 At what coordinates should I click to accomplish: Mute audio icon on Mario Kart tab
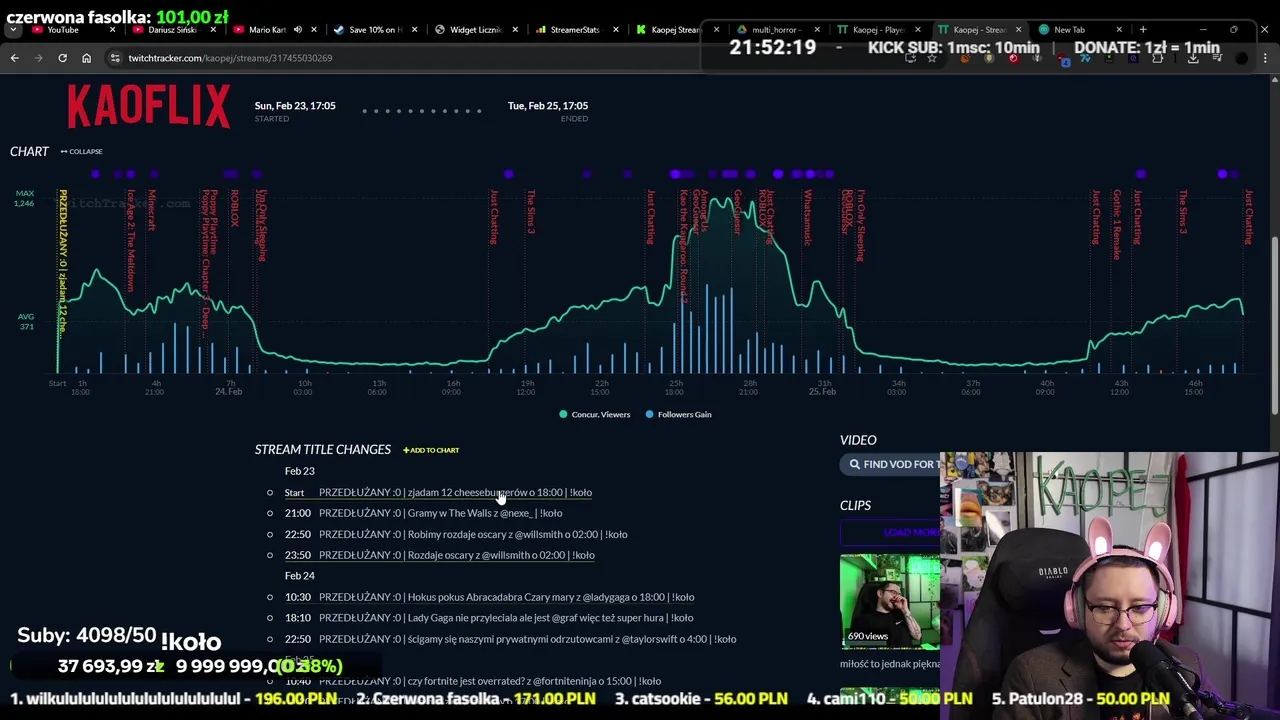pyautogui.click(x=297, y=30)
